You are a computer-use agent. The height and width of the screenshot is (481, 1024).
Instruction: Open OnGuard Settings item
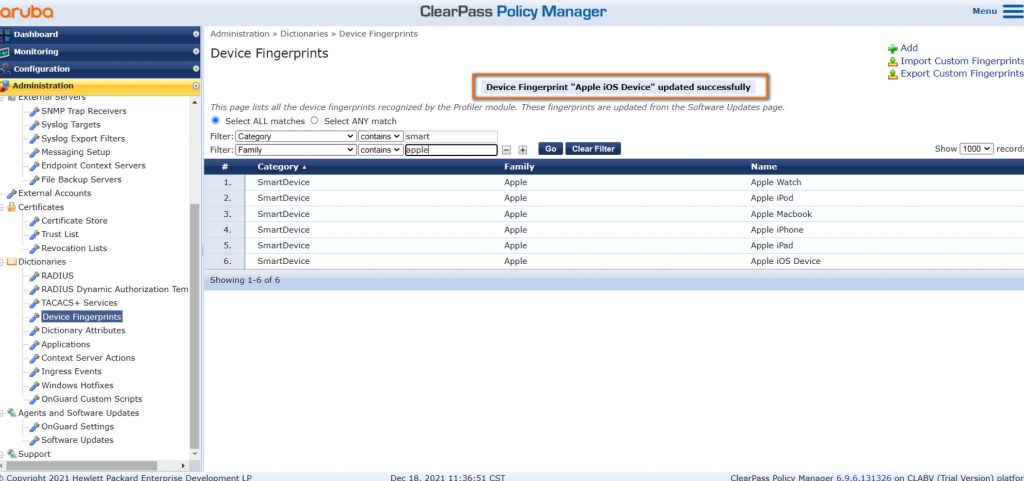[x=77, y=427]
